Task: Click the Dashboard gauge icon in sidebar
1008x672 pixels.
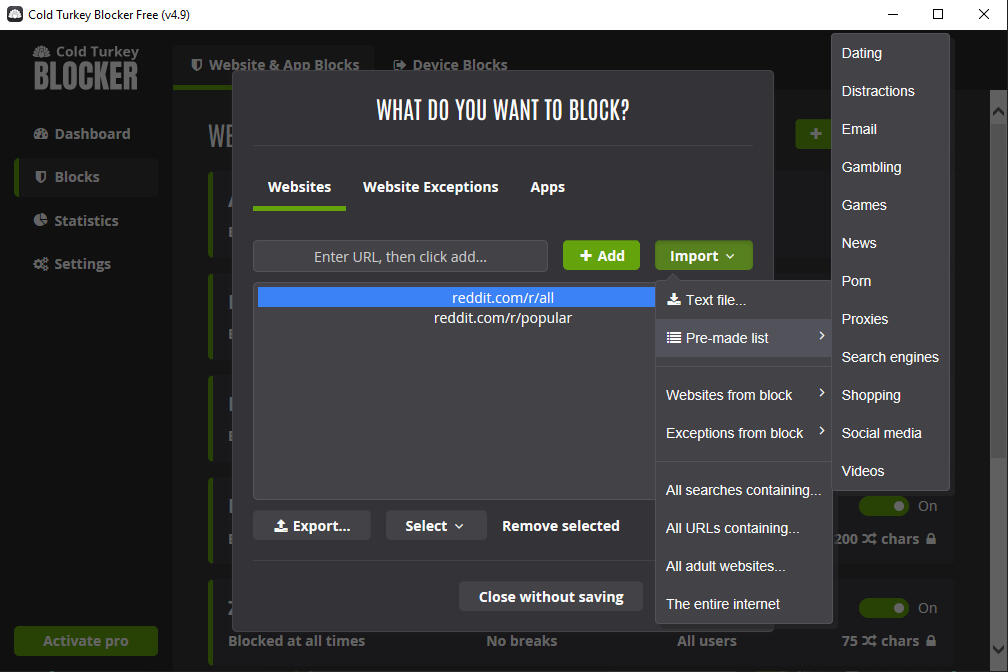Action: tap(41, 134)
